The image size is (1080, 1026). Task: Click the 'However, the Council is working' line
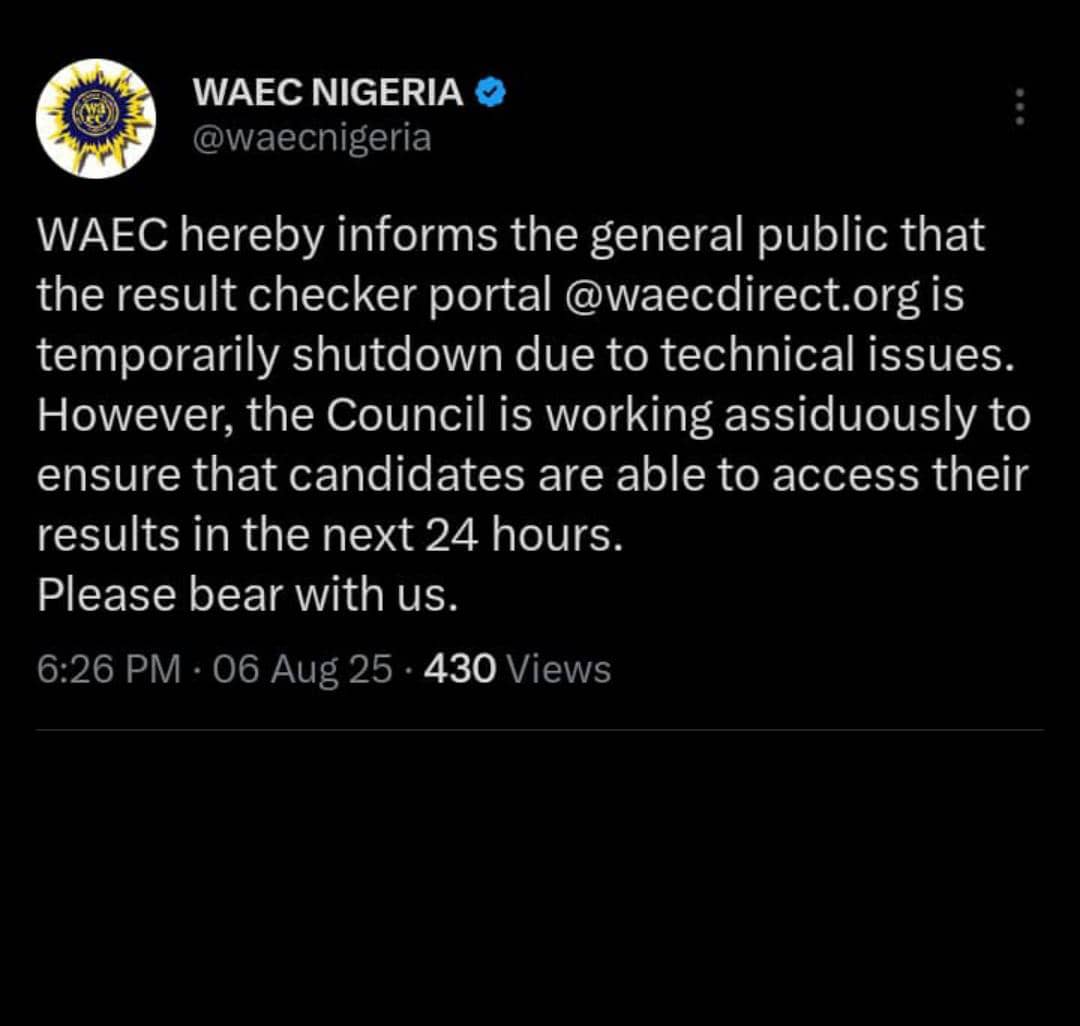click(x=534, y=415)
